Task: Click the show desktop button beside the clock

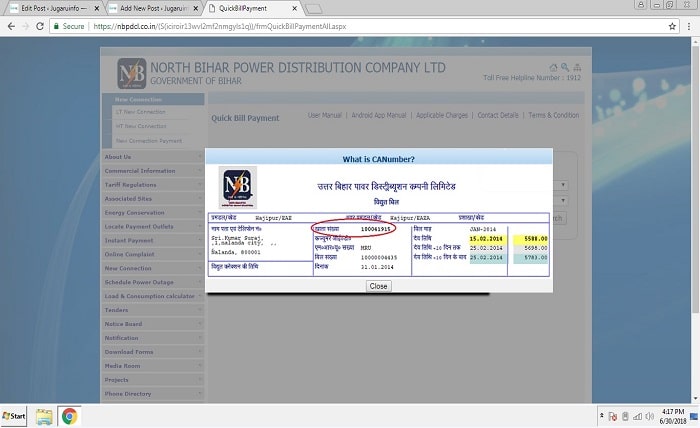Action: (x=694, y=416)
